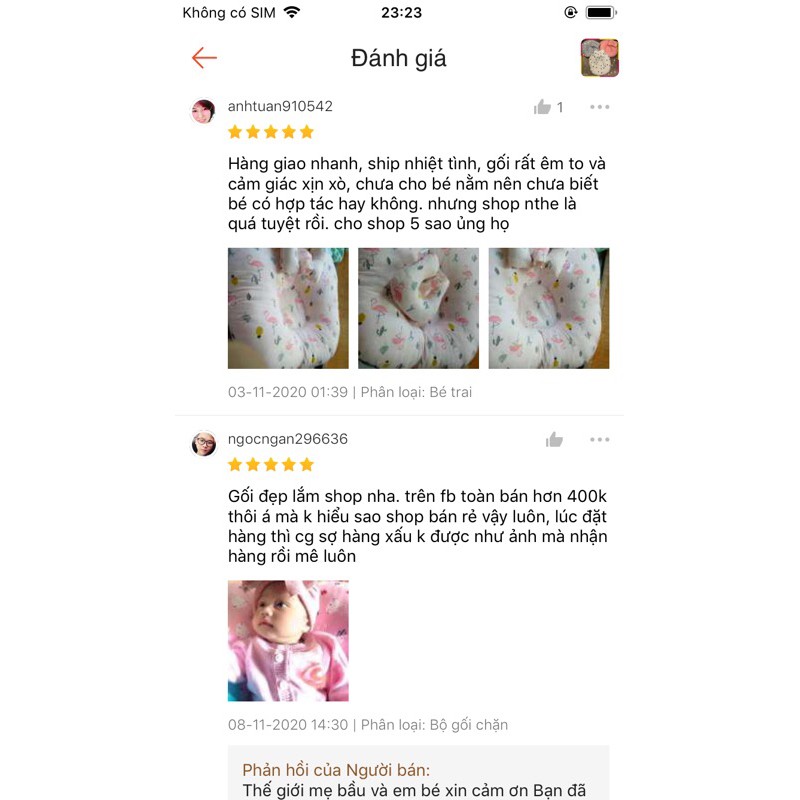The height and width of the screenshot is (800, 800).
Task: Tap five-star rating of anhtuan910542
Action: click(271, 132)
